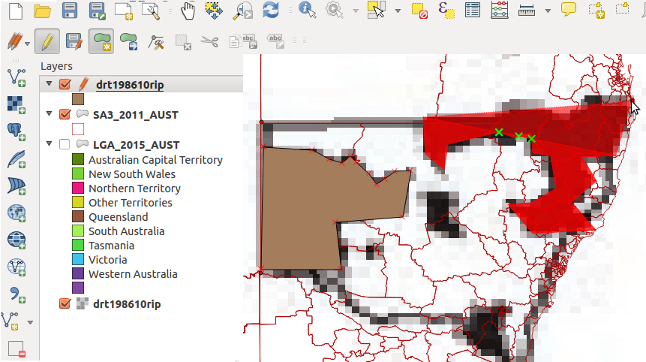Collapse the LGA_2015_AUST layer legend
Viewport: 646px width, 362px height.
pos(49,144)
